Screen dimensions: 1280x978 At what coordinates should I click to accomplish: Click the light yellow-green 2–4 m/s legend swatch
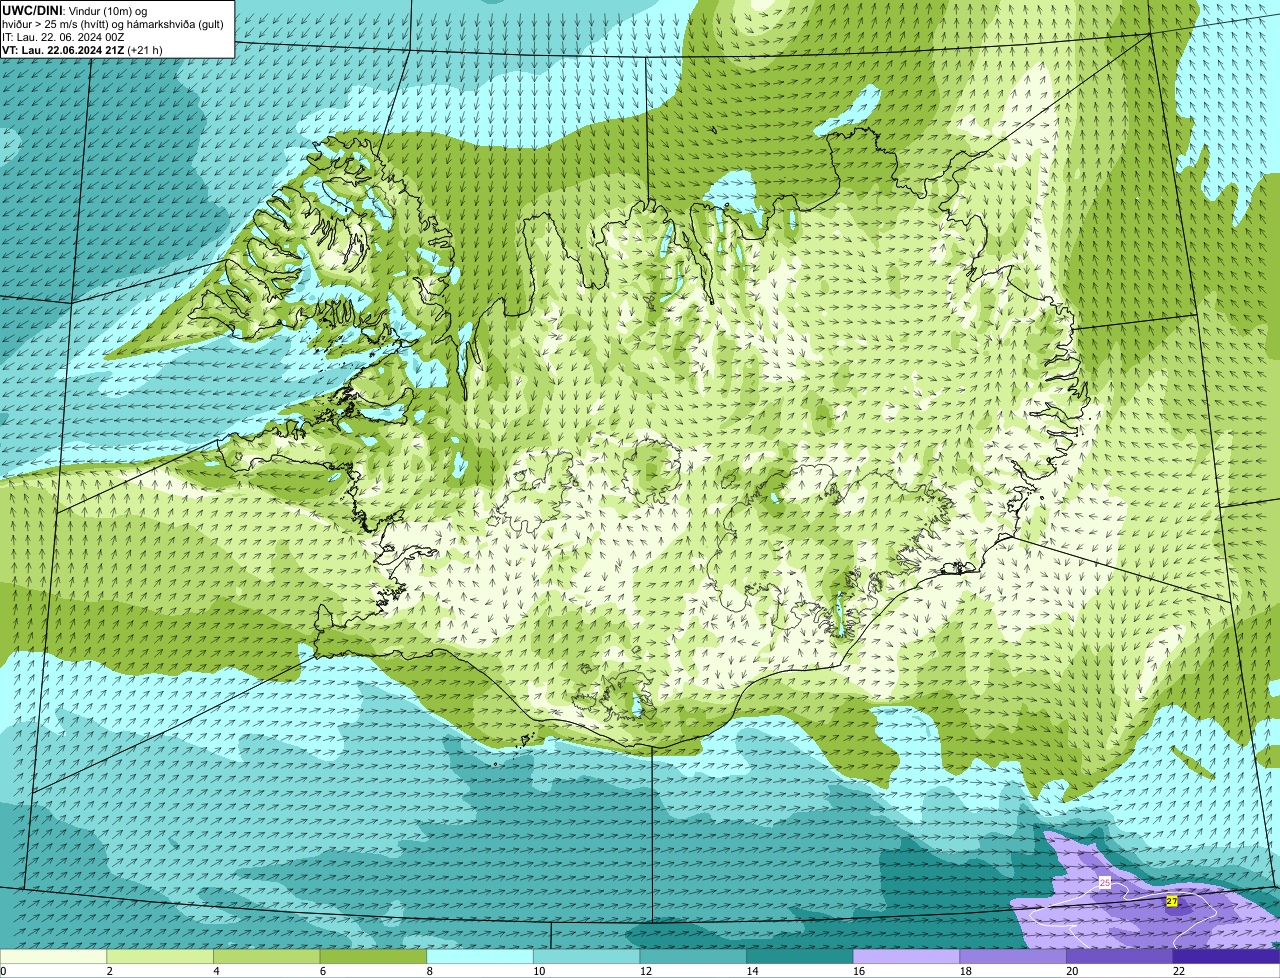160,956
